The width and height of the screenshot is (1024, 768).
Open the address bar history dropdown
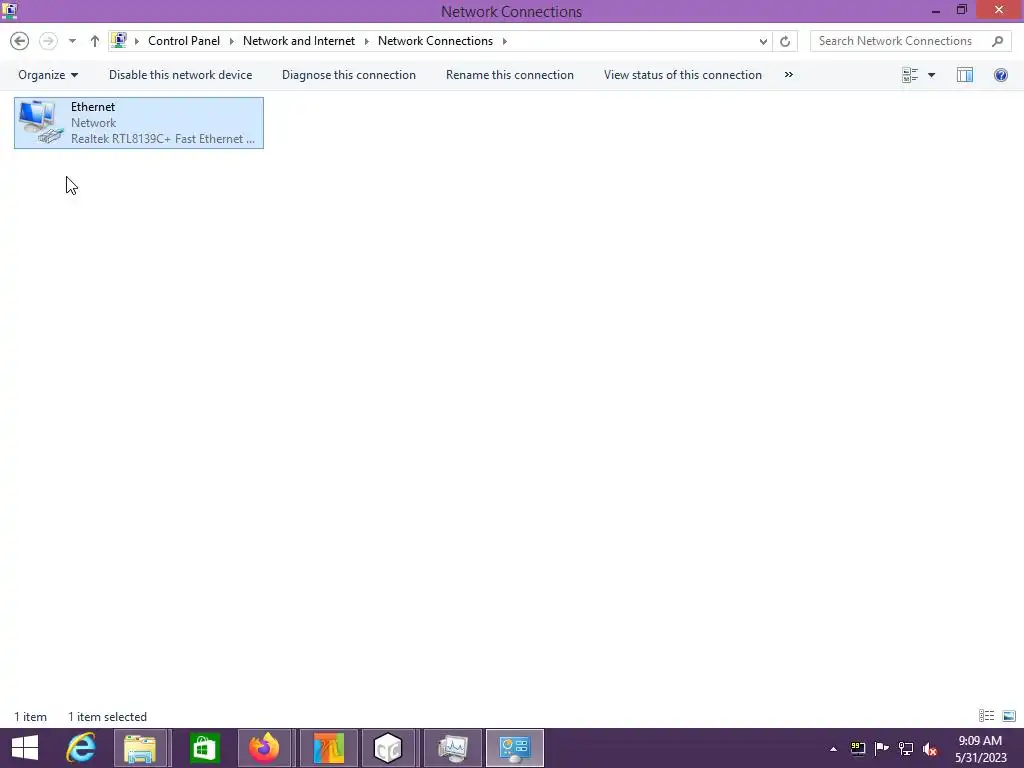763,41
